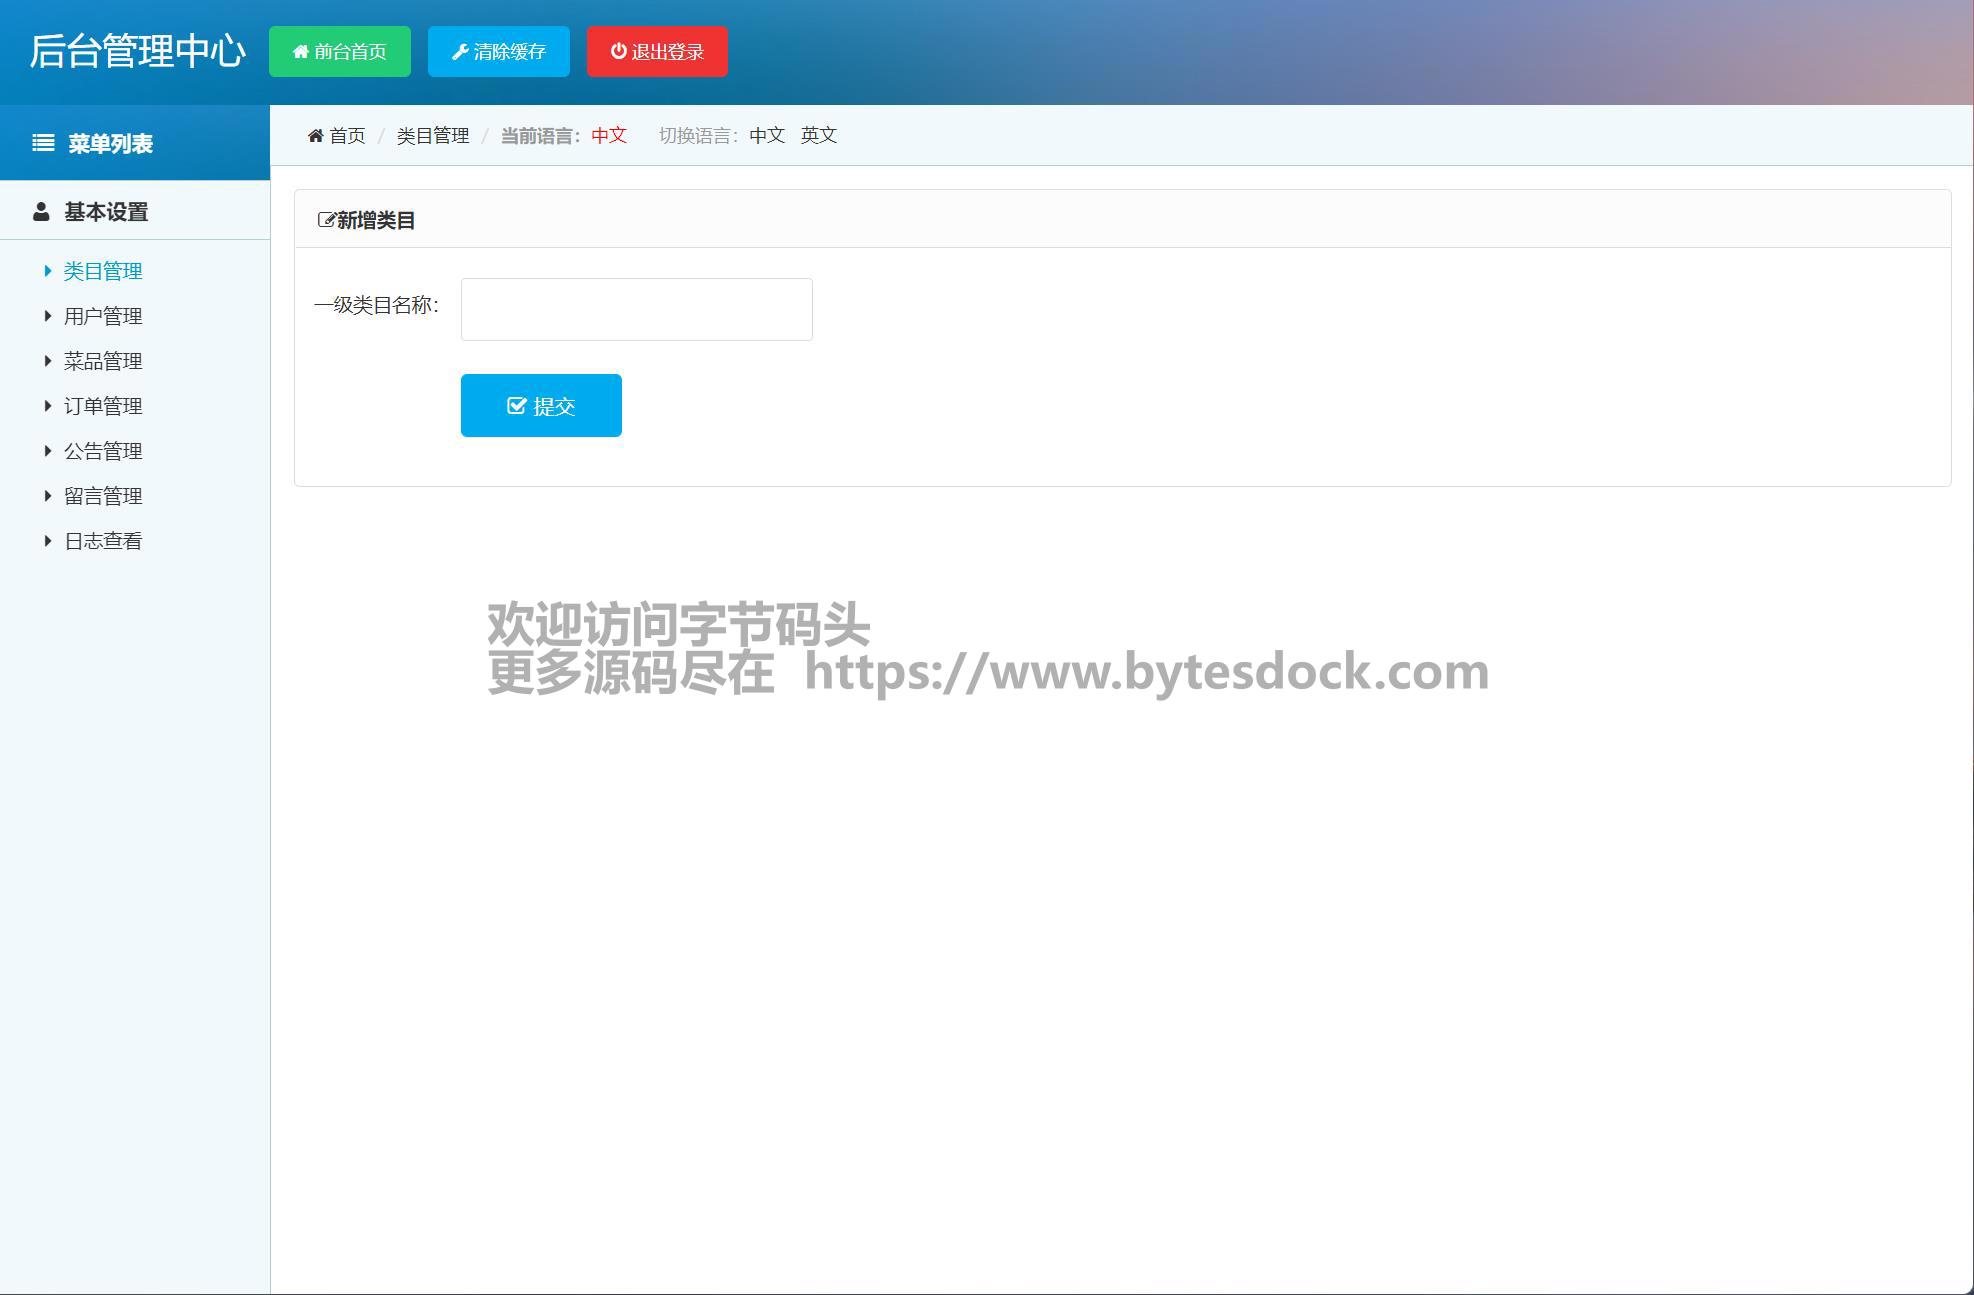Open the 留言管理 sidebar item
Screen dimensions: 1974x1295
point(103,496)
